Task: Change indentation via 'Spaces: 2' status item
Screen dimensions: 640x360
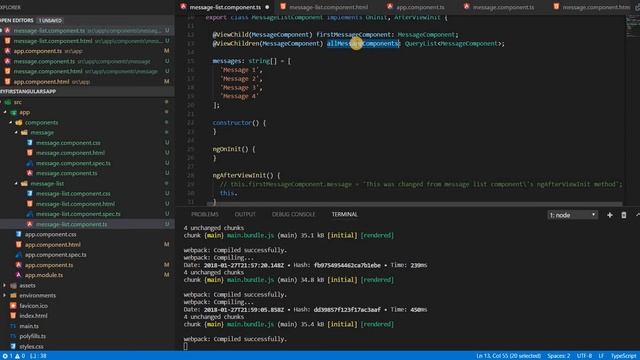Action: [x=559, y=356]
